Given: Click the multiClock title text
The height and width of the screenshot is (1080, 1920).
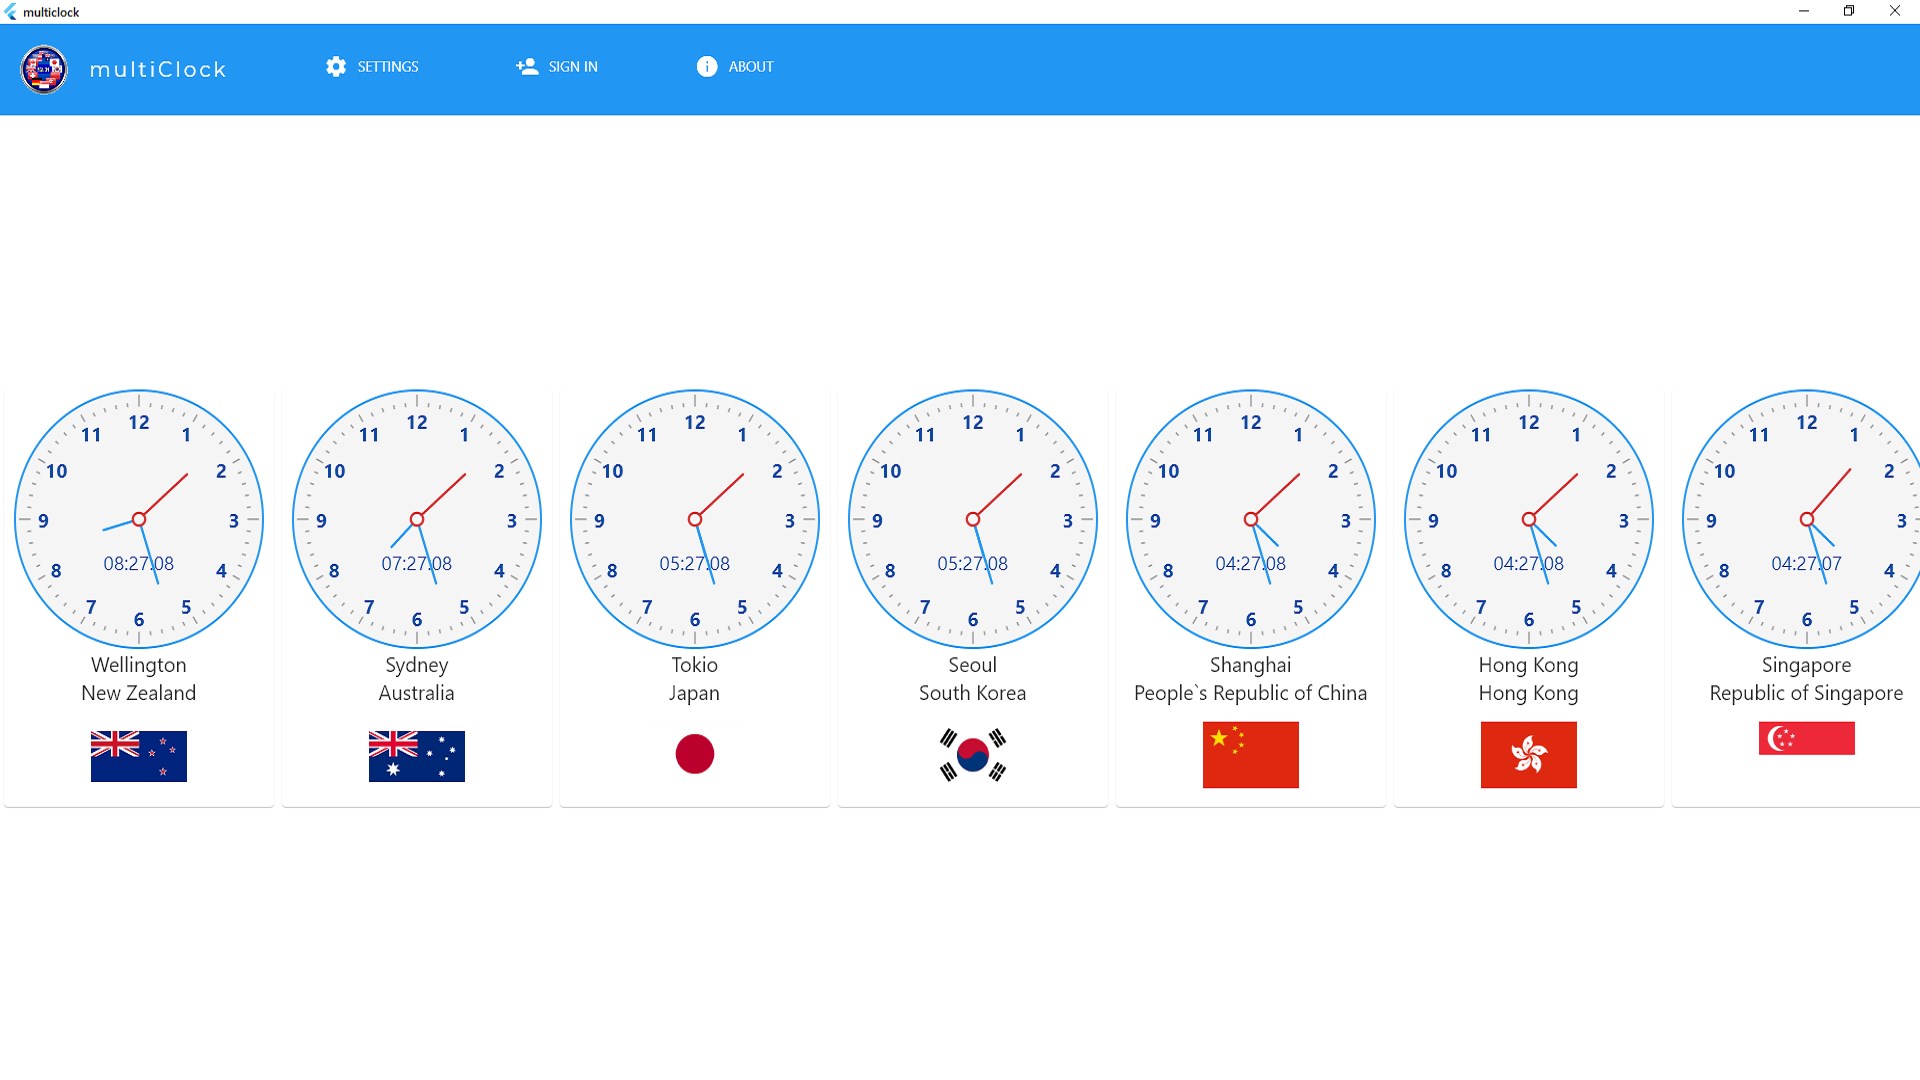Looking at the screenshot, I should [x=158, y=70].
